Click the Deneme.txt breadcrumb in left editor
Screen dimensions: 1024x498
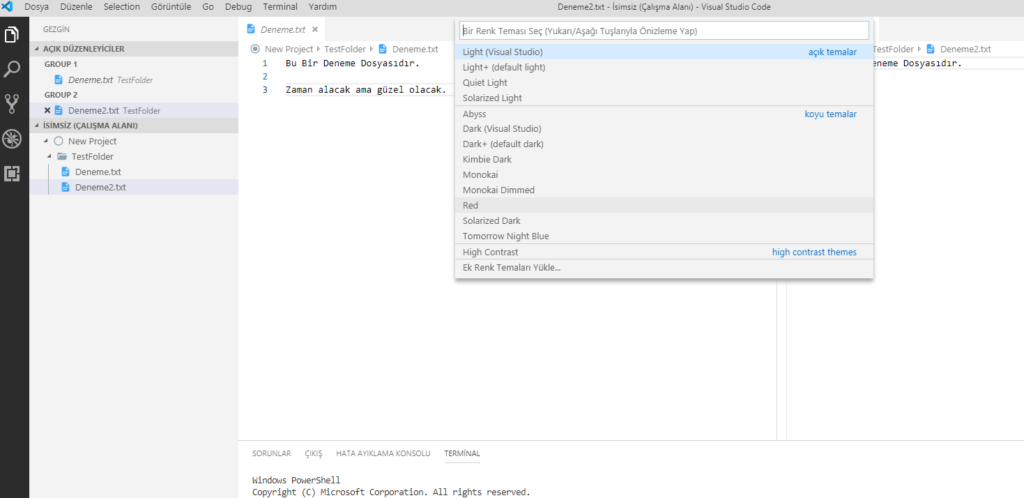click(415, 49)
